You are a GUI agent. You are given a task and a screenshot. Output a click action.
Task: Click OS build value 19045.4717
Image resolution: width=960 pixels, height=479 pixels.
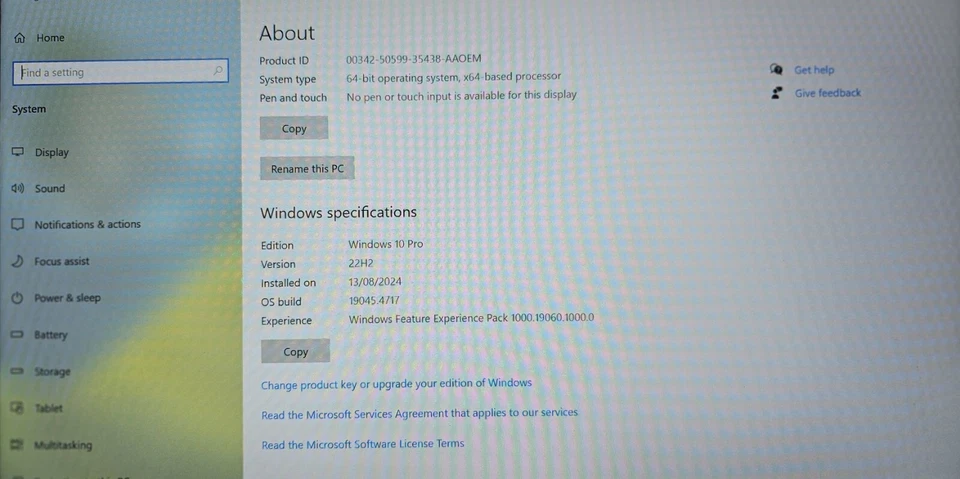click(374, 301)
